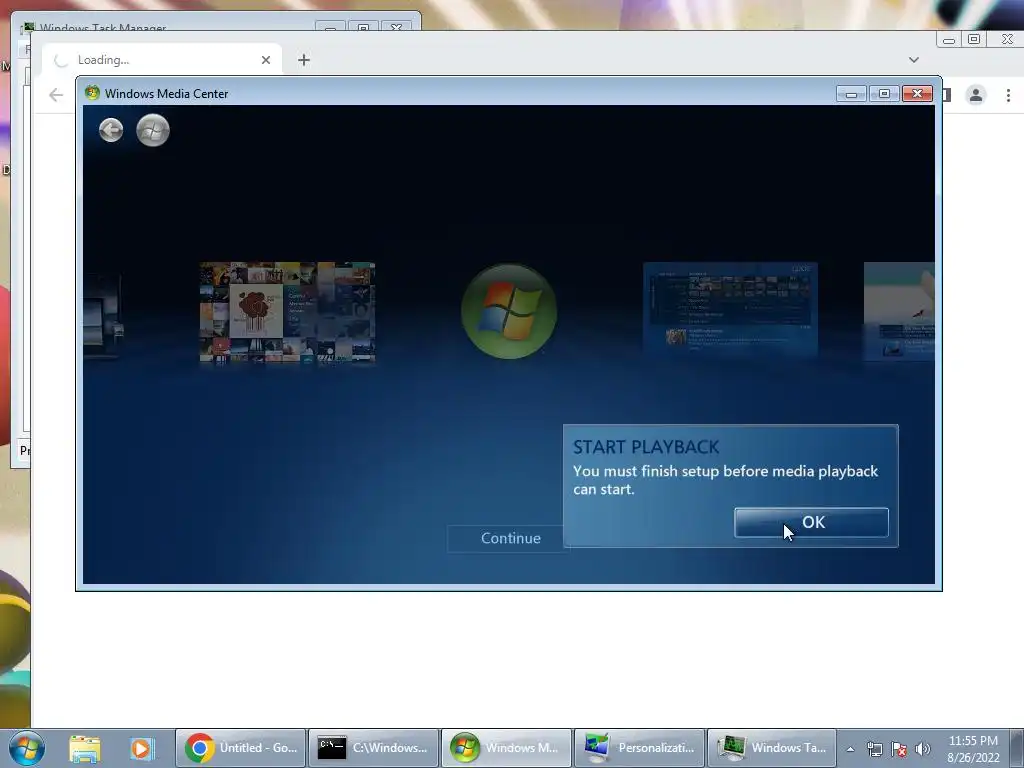Open Windows Explorer from taskbar

point(85,748)
